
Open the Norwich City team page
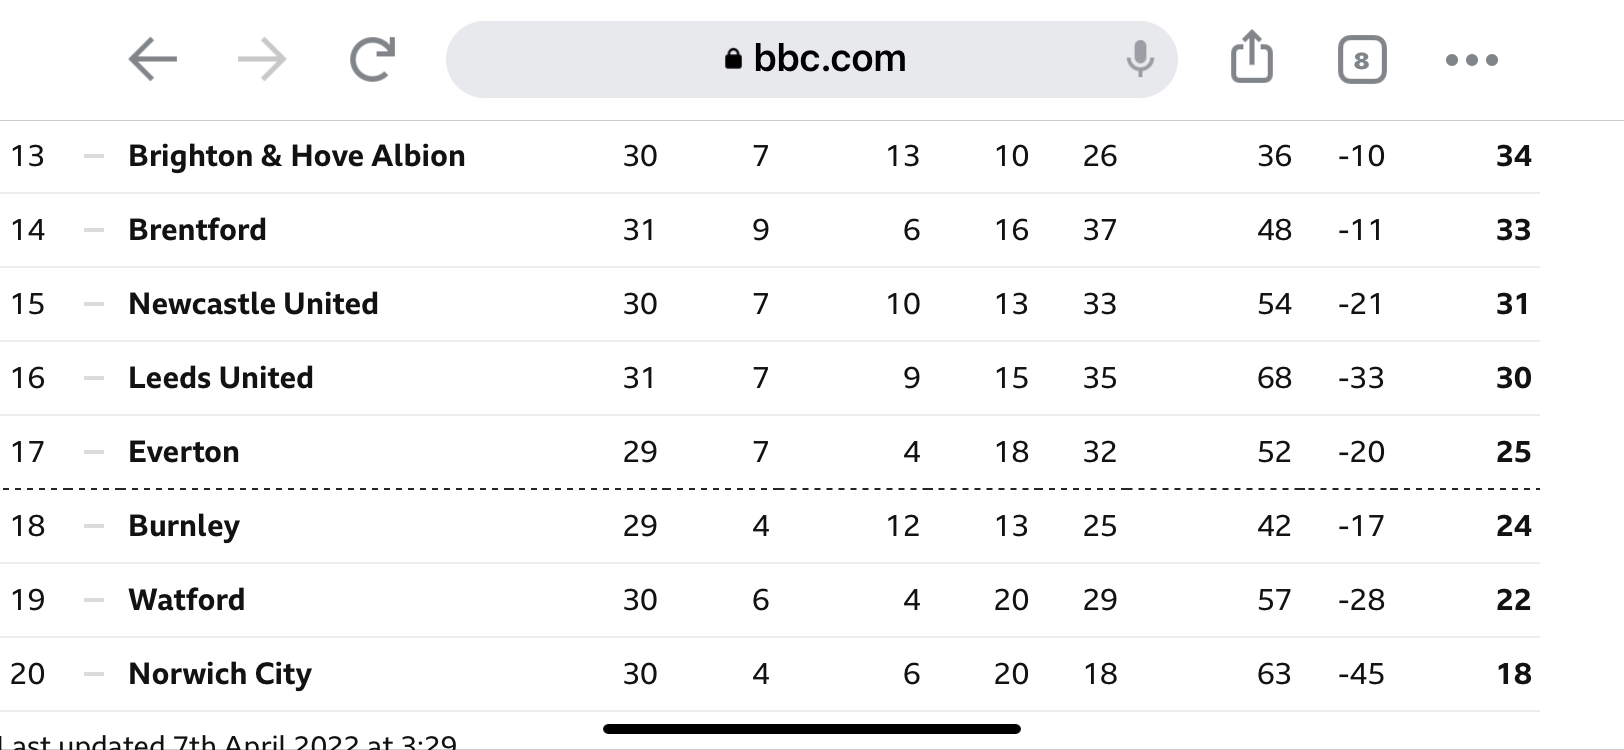coord(220,674)
